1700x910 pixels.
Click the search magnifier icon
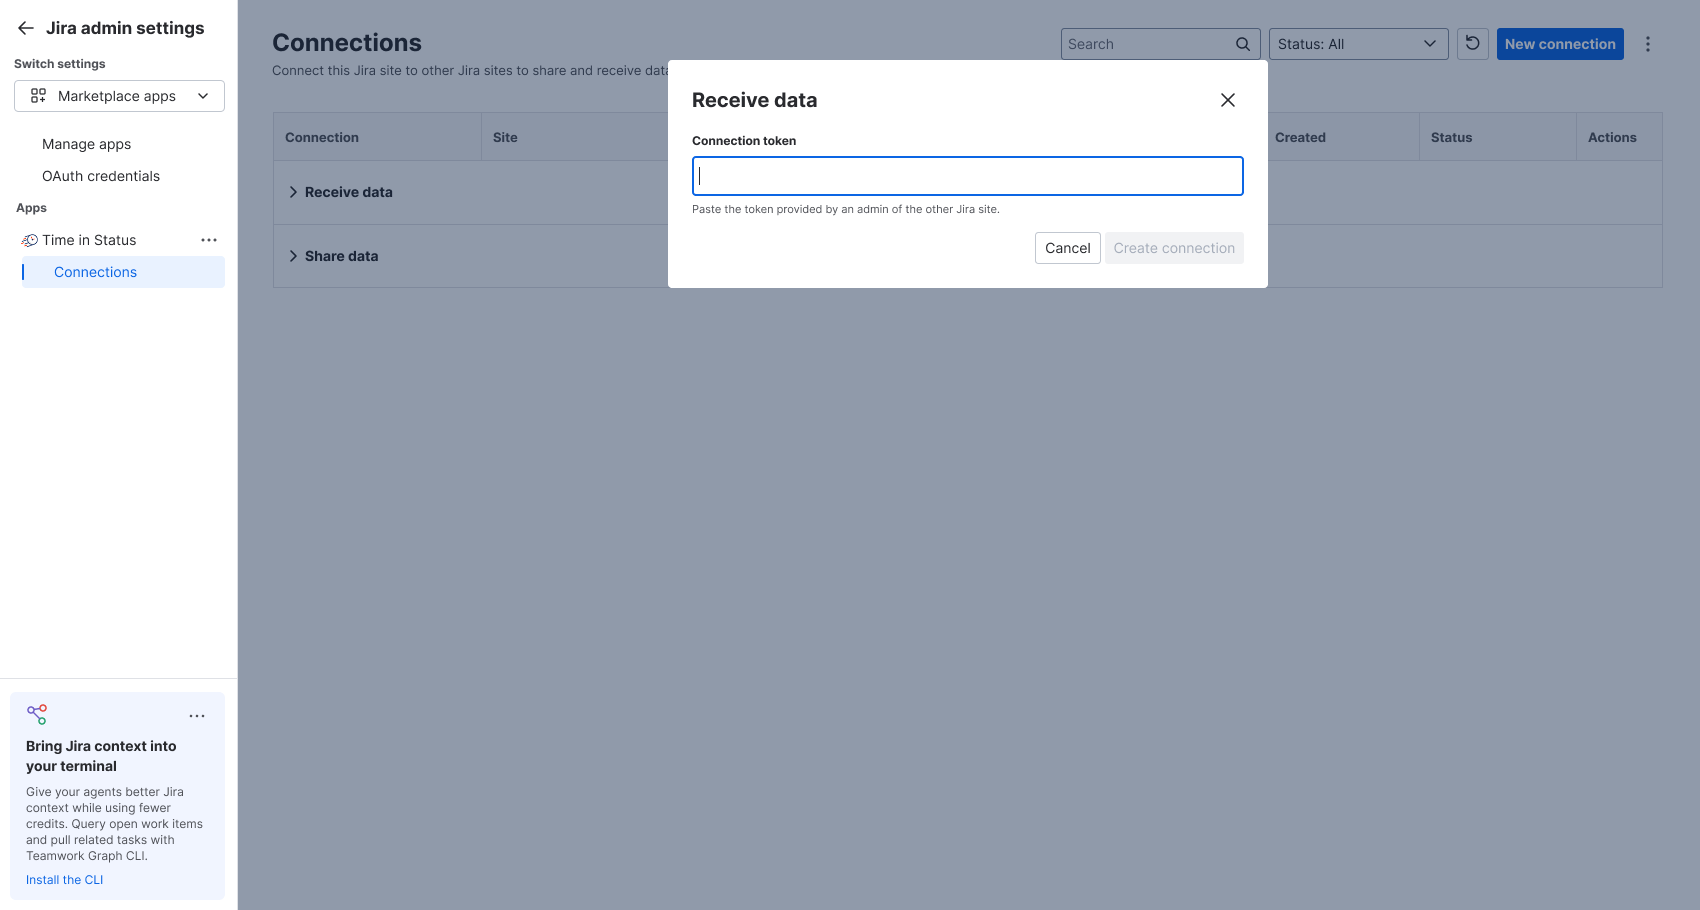[1243, 44]
